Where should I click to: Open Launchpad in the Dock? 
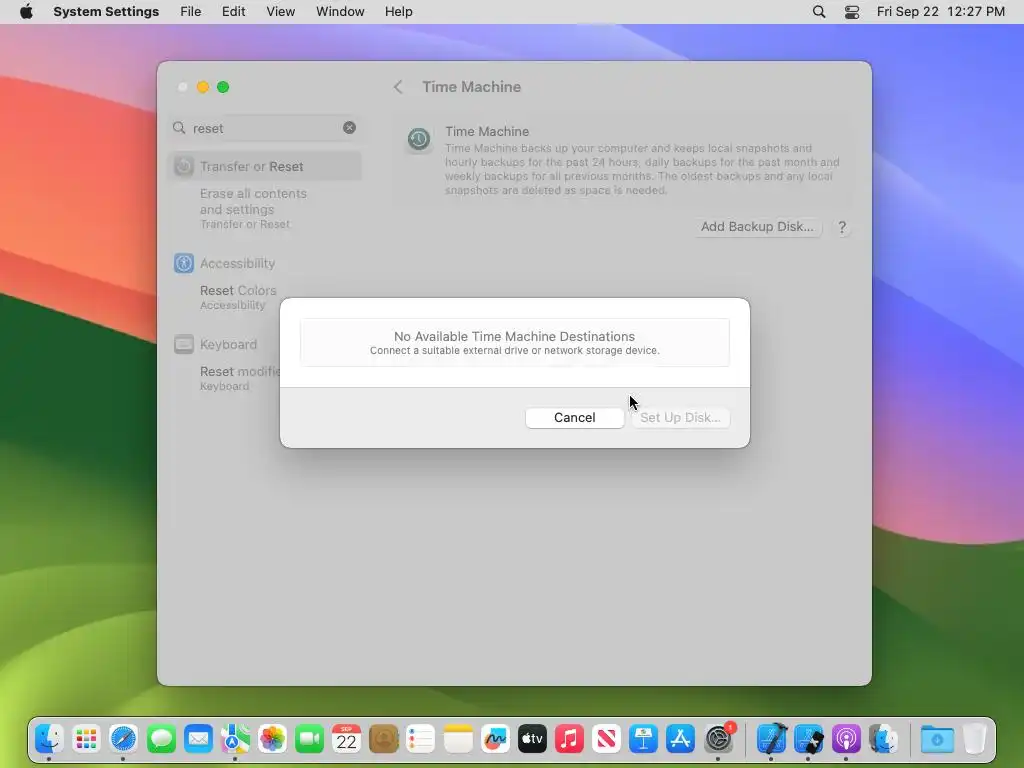[86, 739]
